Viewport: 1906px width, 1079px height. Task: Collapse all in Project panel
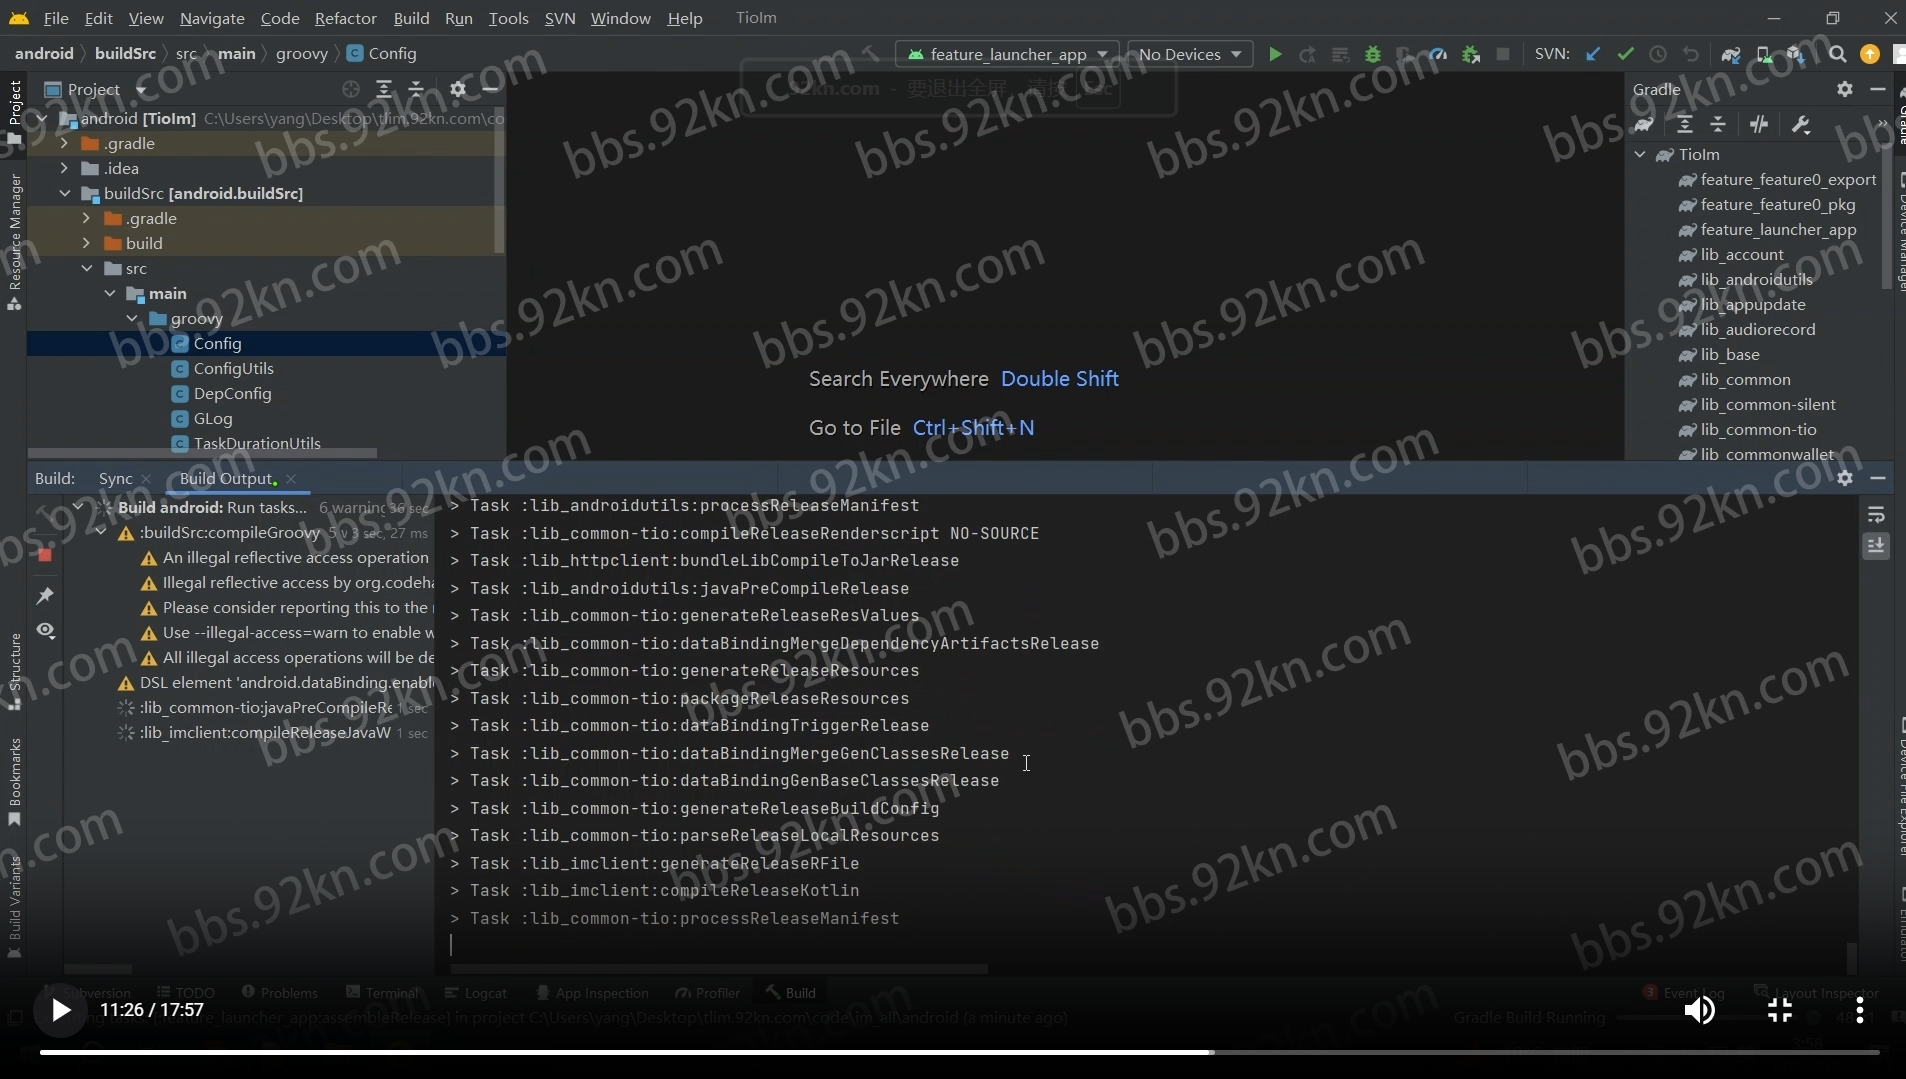coord(416,89)
